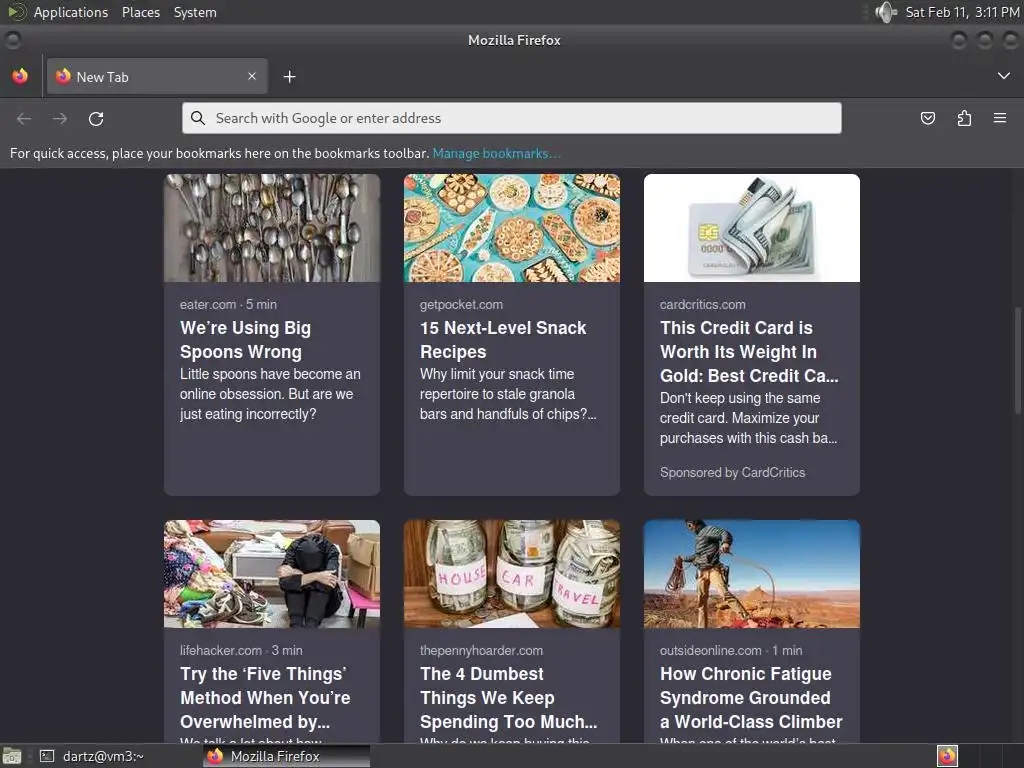Open the desert climber thumbnail image

tap(752, 574)
